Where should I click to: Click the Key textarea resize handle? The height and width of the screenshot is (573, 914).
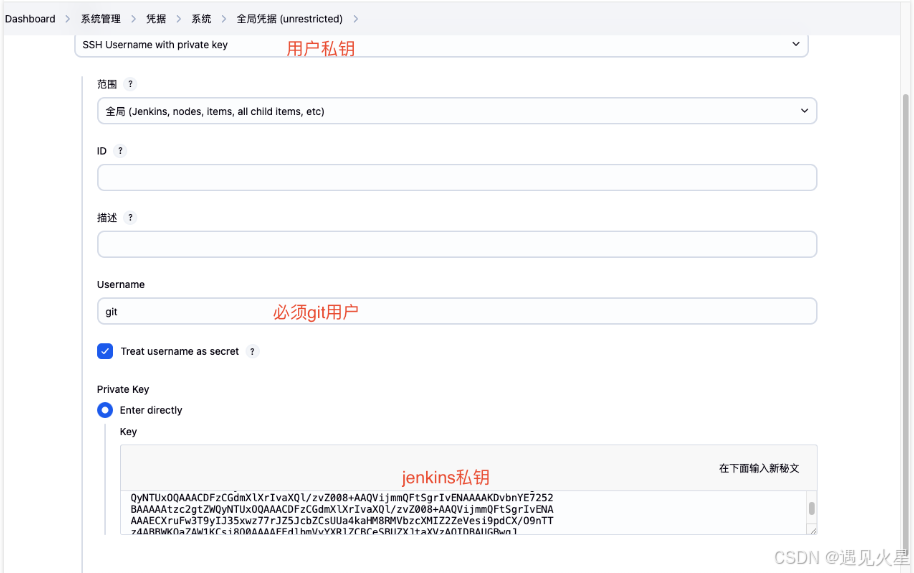pos(812,529)
